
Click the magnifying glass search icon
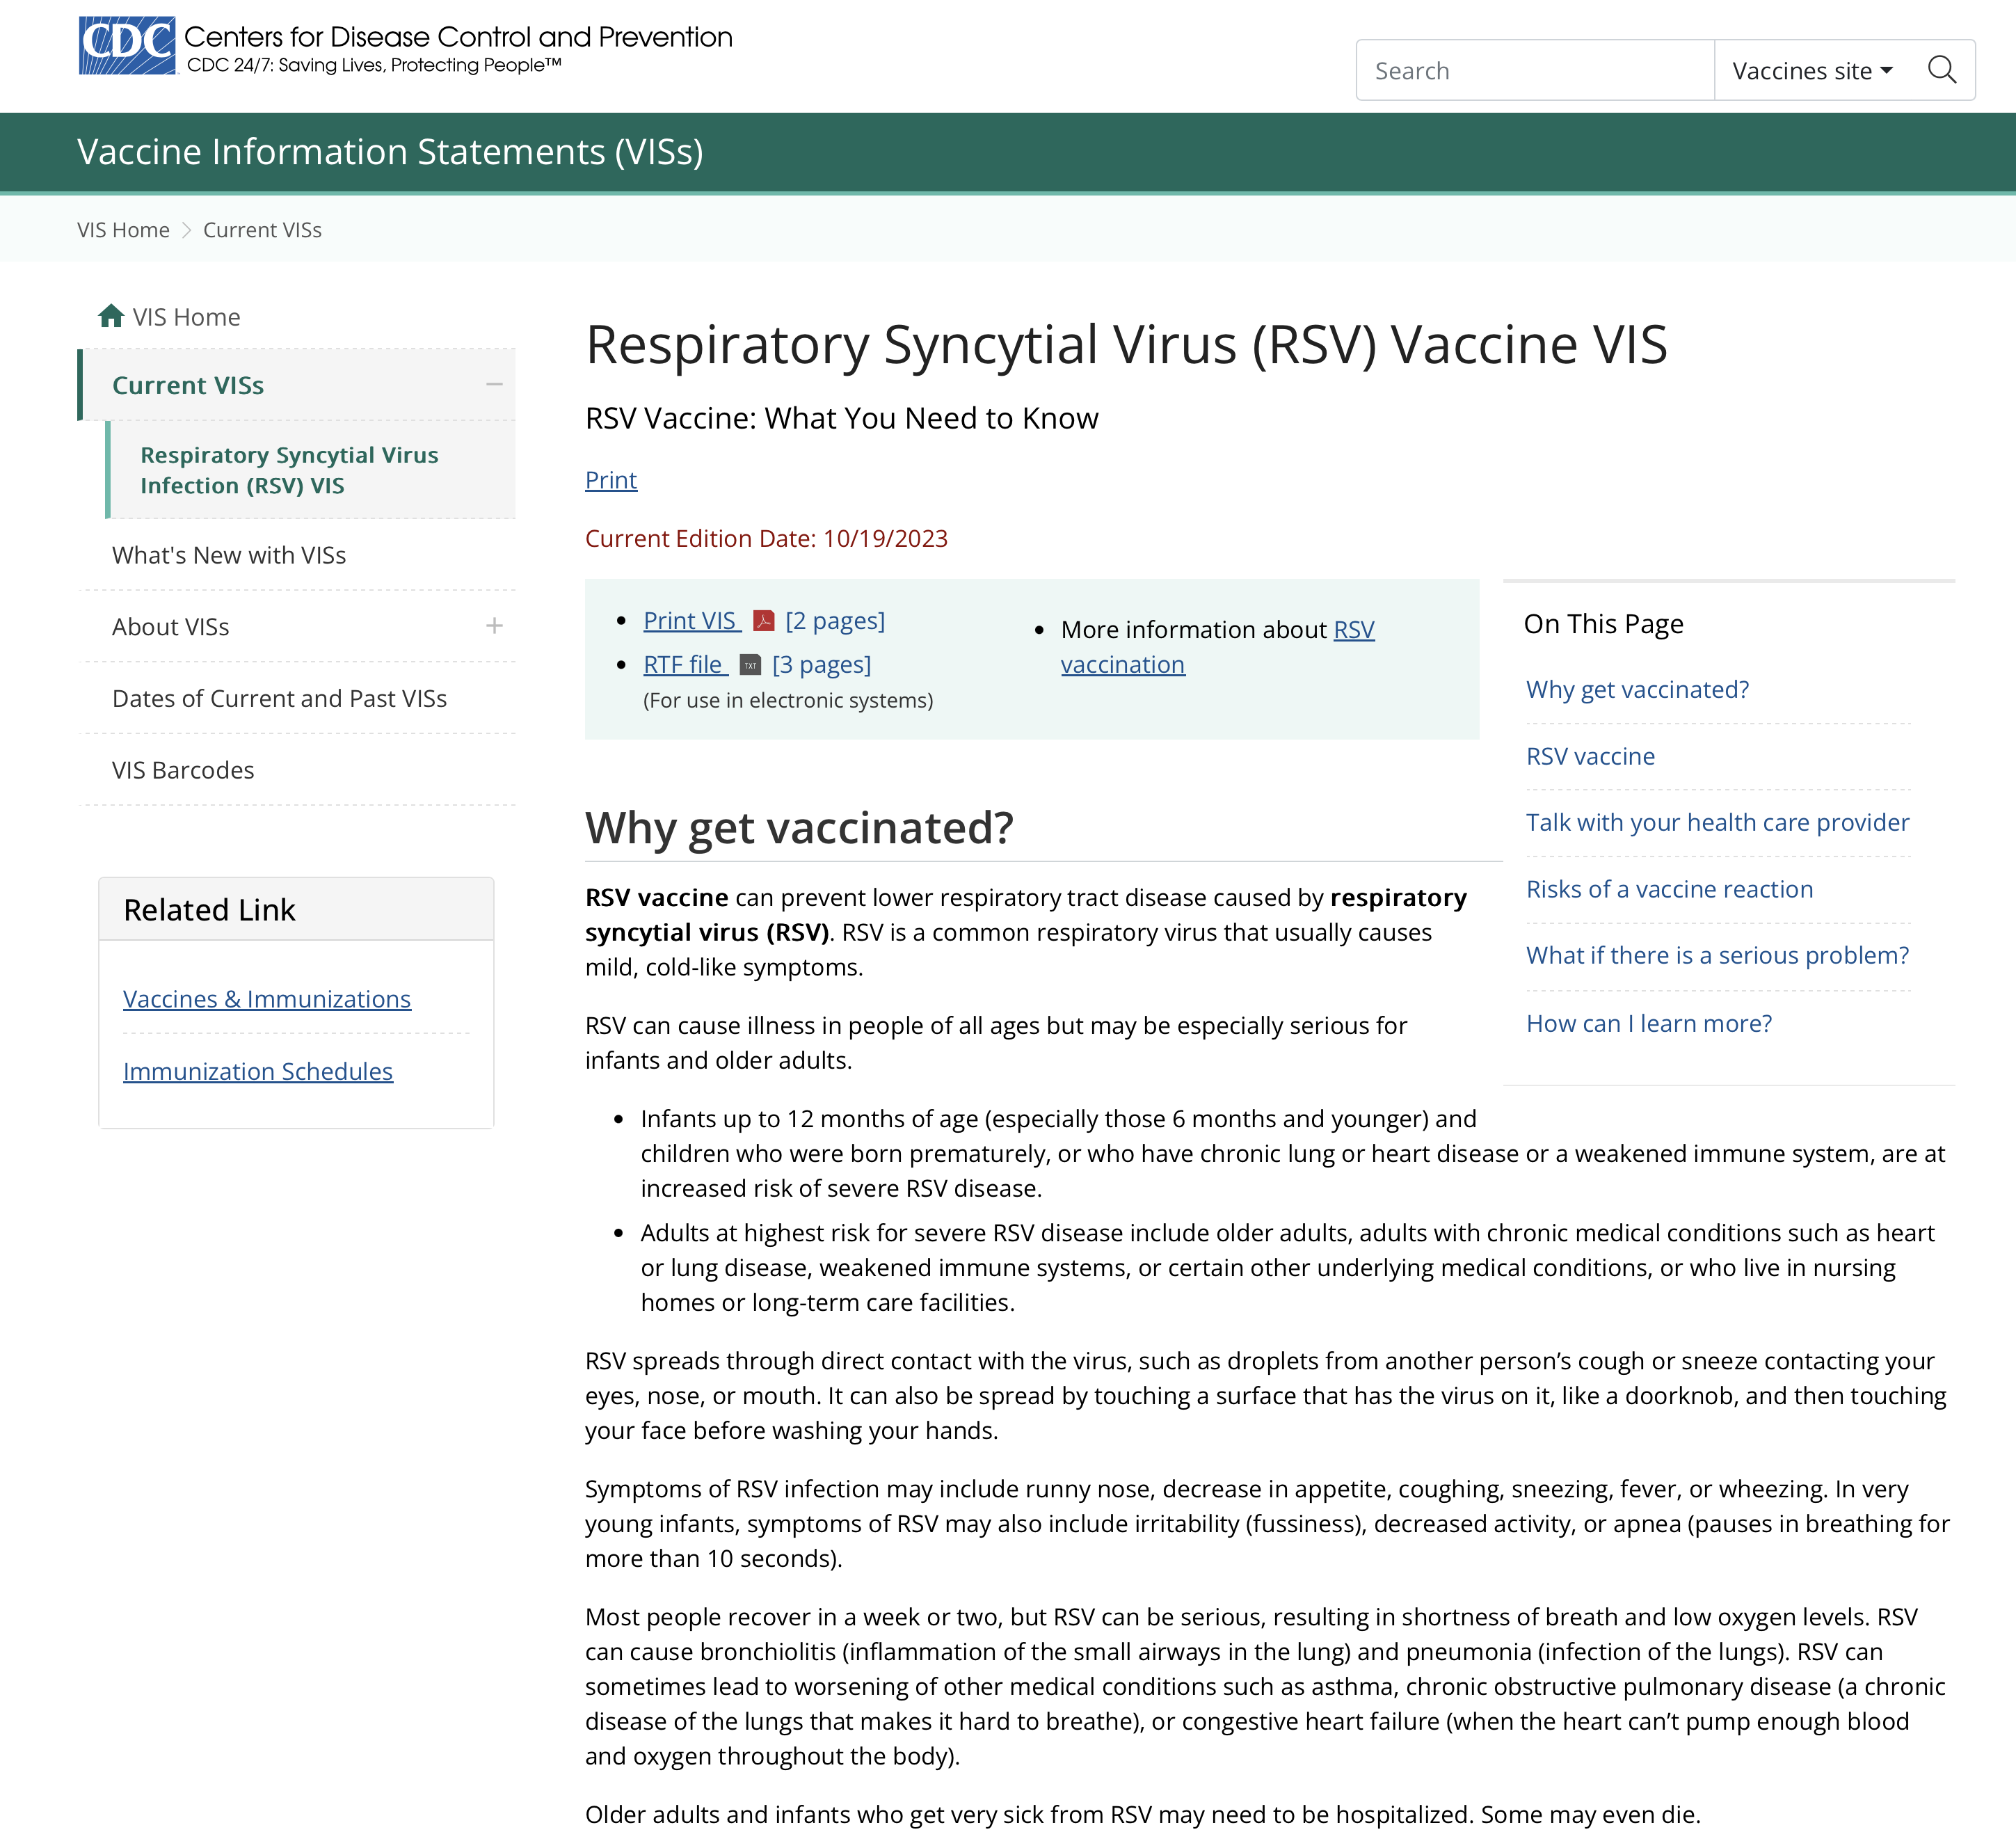point(1941,70)
